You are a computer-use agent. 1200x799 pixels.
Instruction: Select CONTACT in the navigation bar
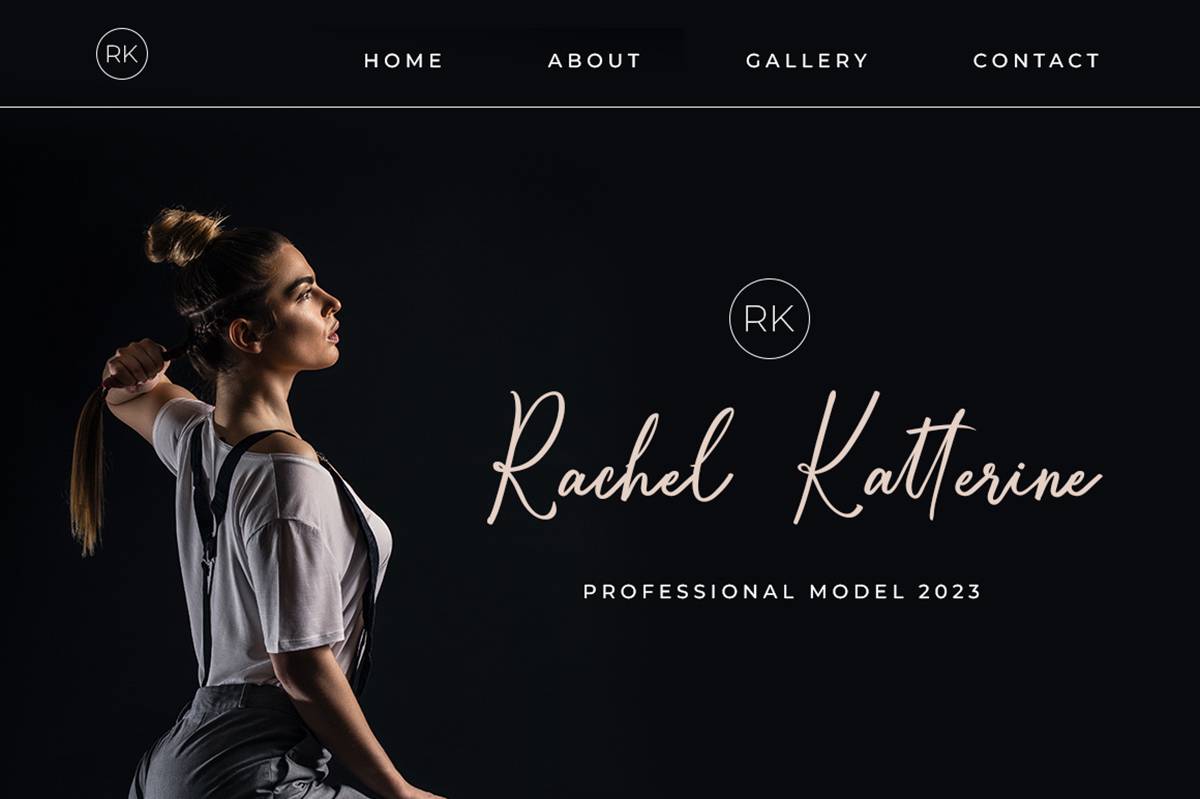(x=1037, y=61)
